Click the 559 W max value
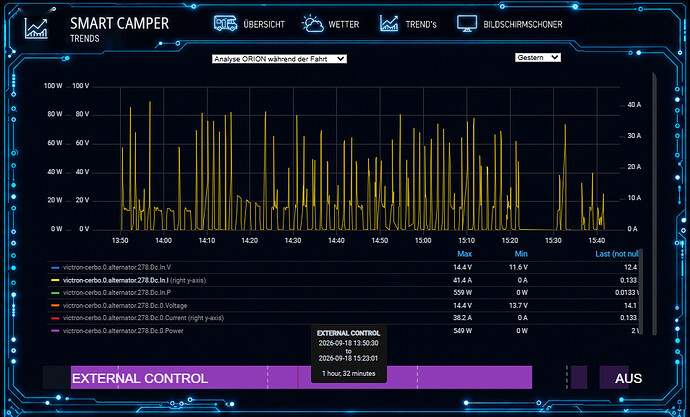The width and height of the screenshot is (690, 417). 462,293
